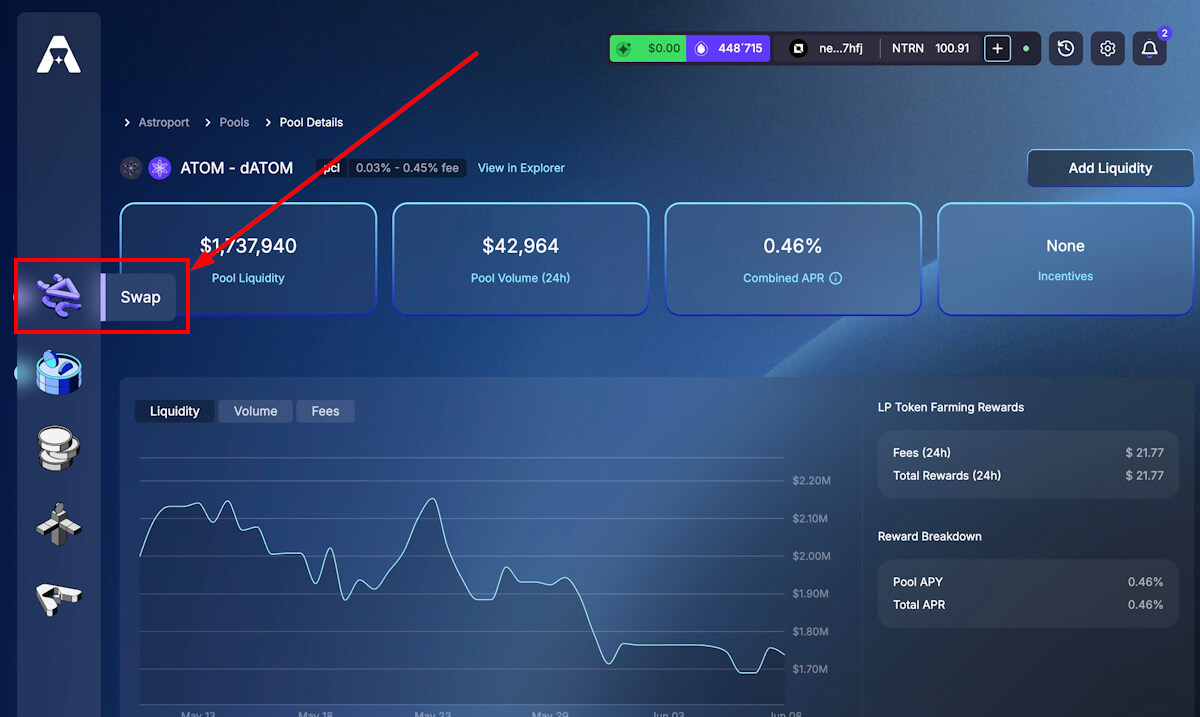Open transaction history clock icon
The image size is (1200, 717).
pyautogui.click(x=1066, y=48)
